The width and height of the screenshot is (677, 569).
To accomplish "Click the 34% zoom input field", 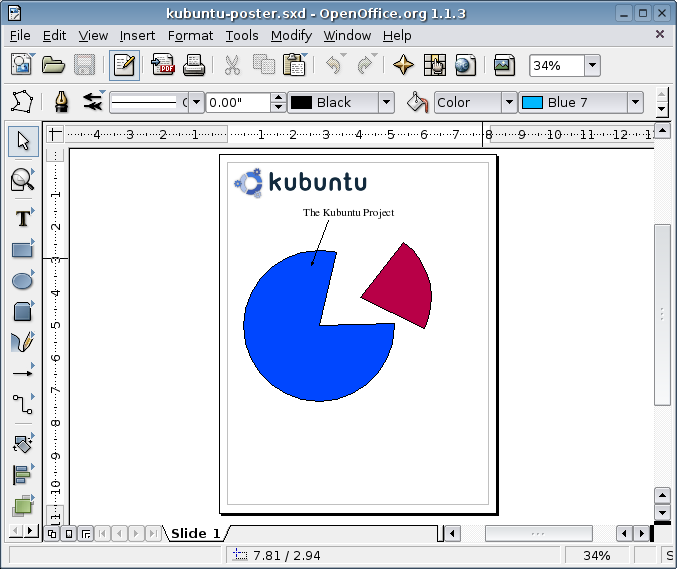I will (x=557, y=66).
